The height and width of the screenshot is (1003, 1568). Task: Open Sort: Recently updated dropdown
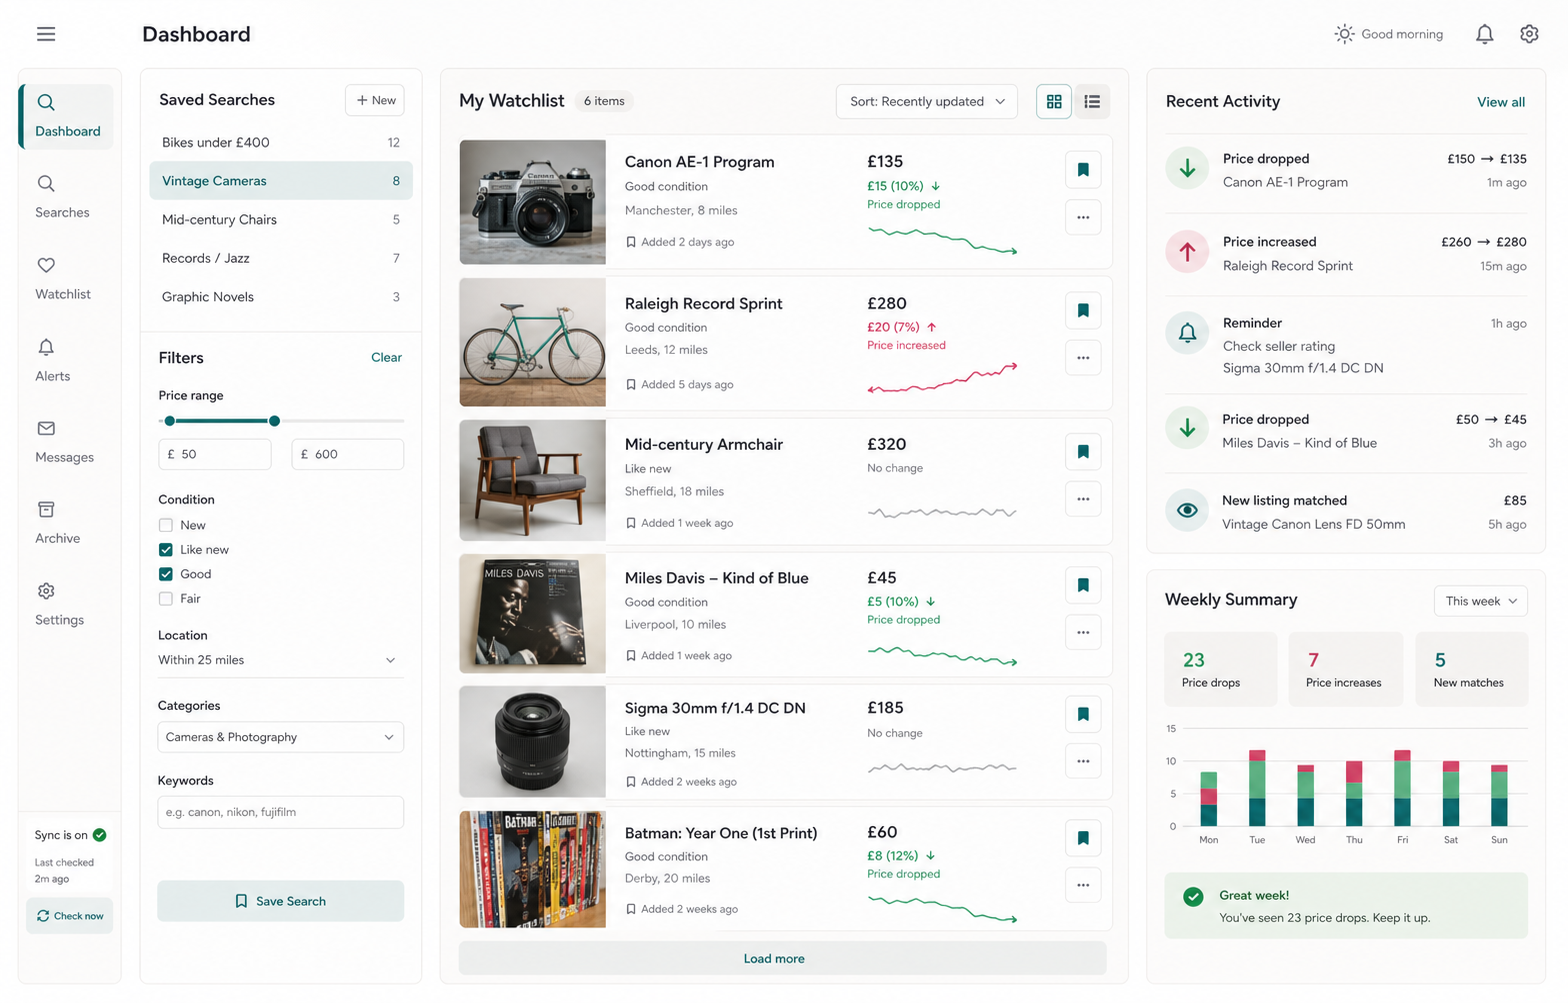click(927, 101)
